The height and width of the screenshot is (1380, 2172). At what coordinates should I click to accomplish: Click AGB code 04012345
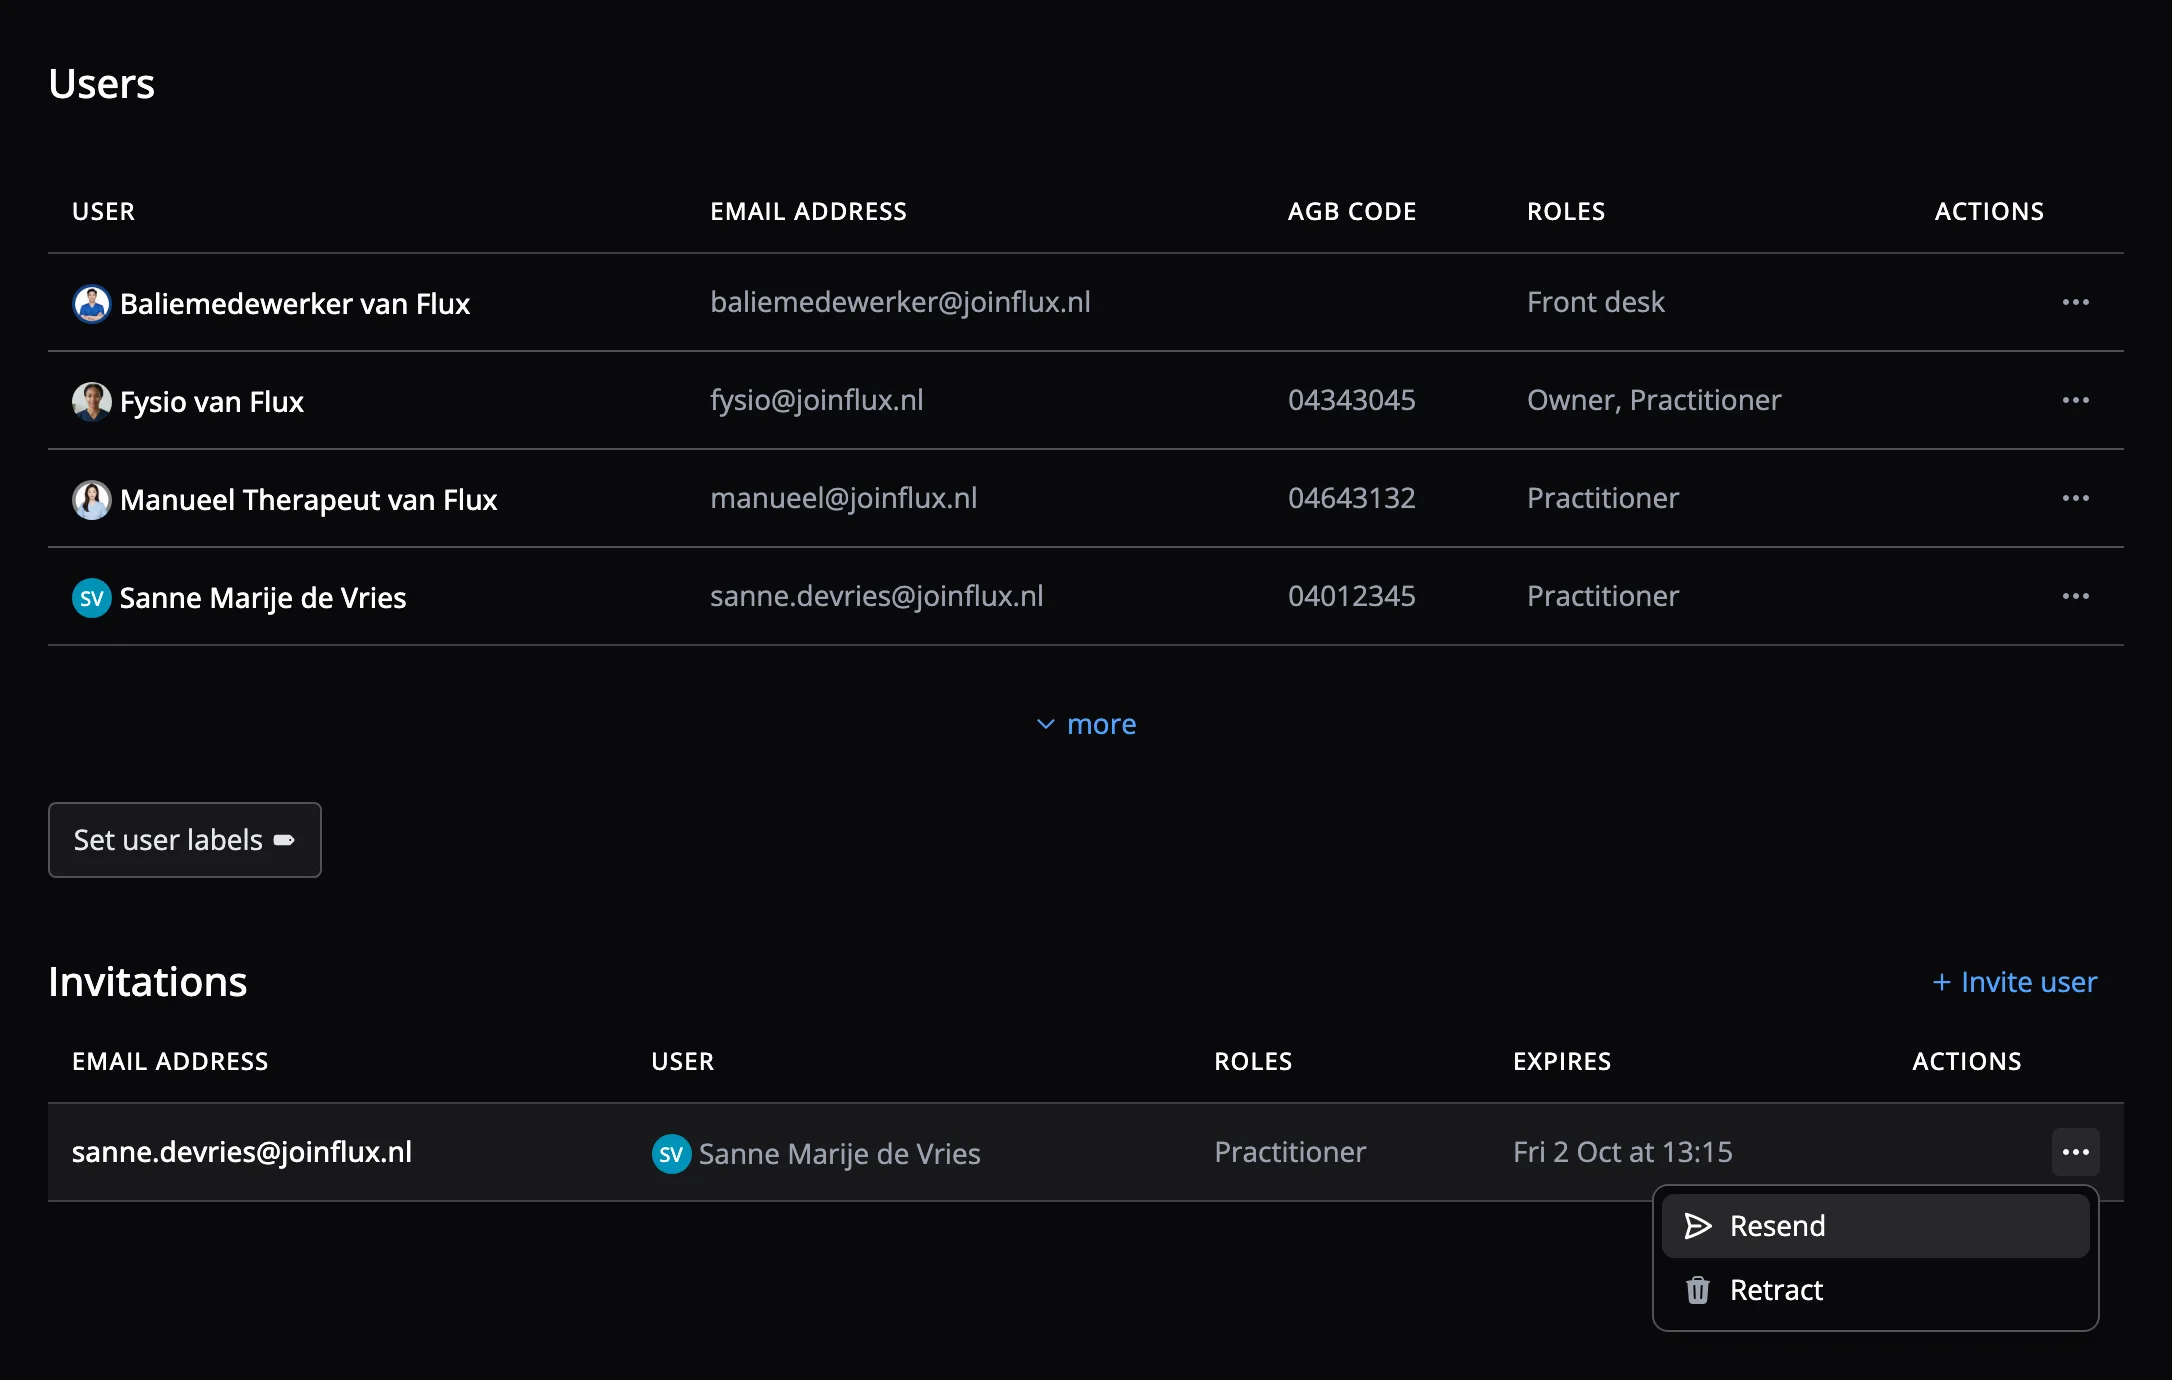point(1352,596)
